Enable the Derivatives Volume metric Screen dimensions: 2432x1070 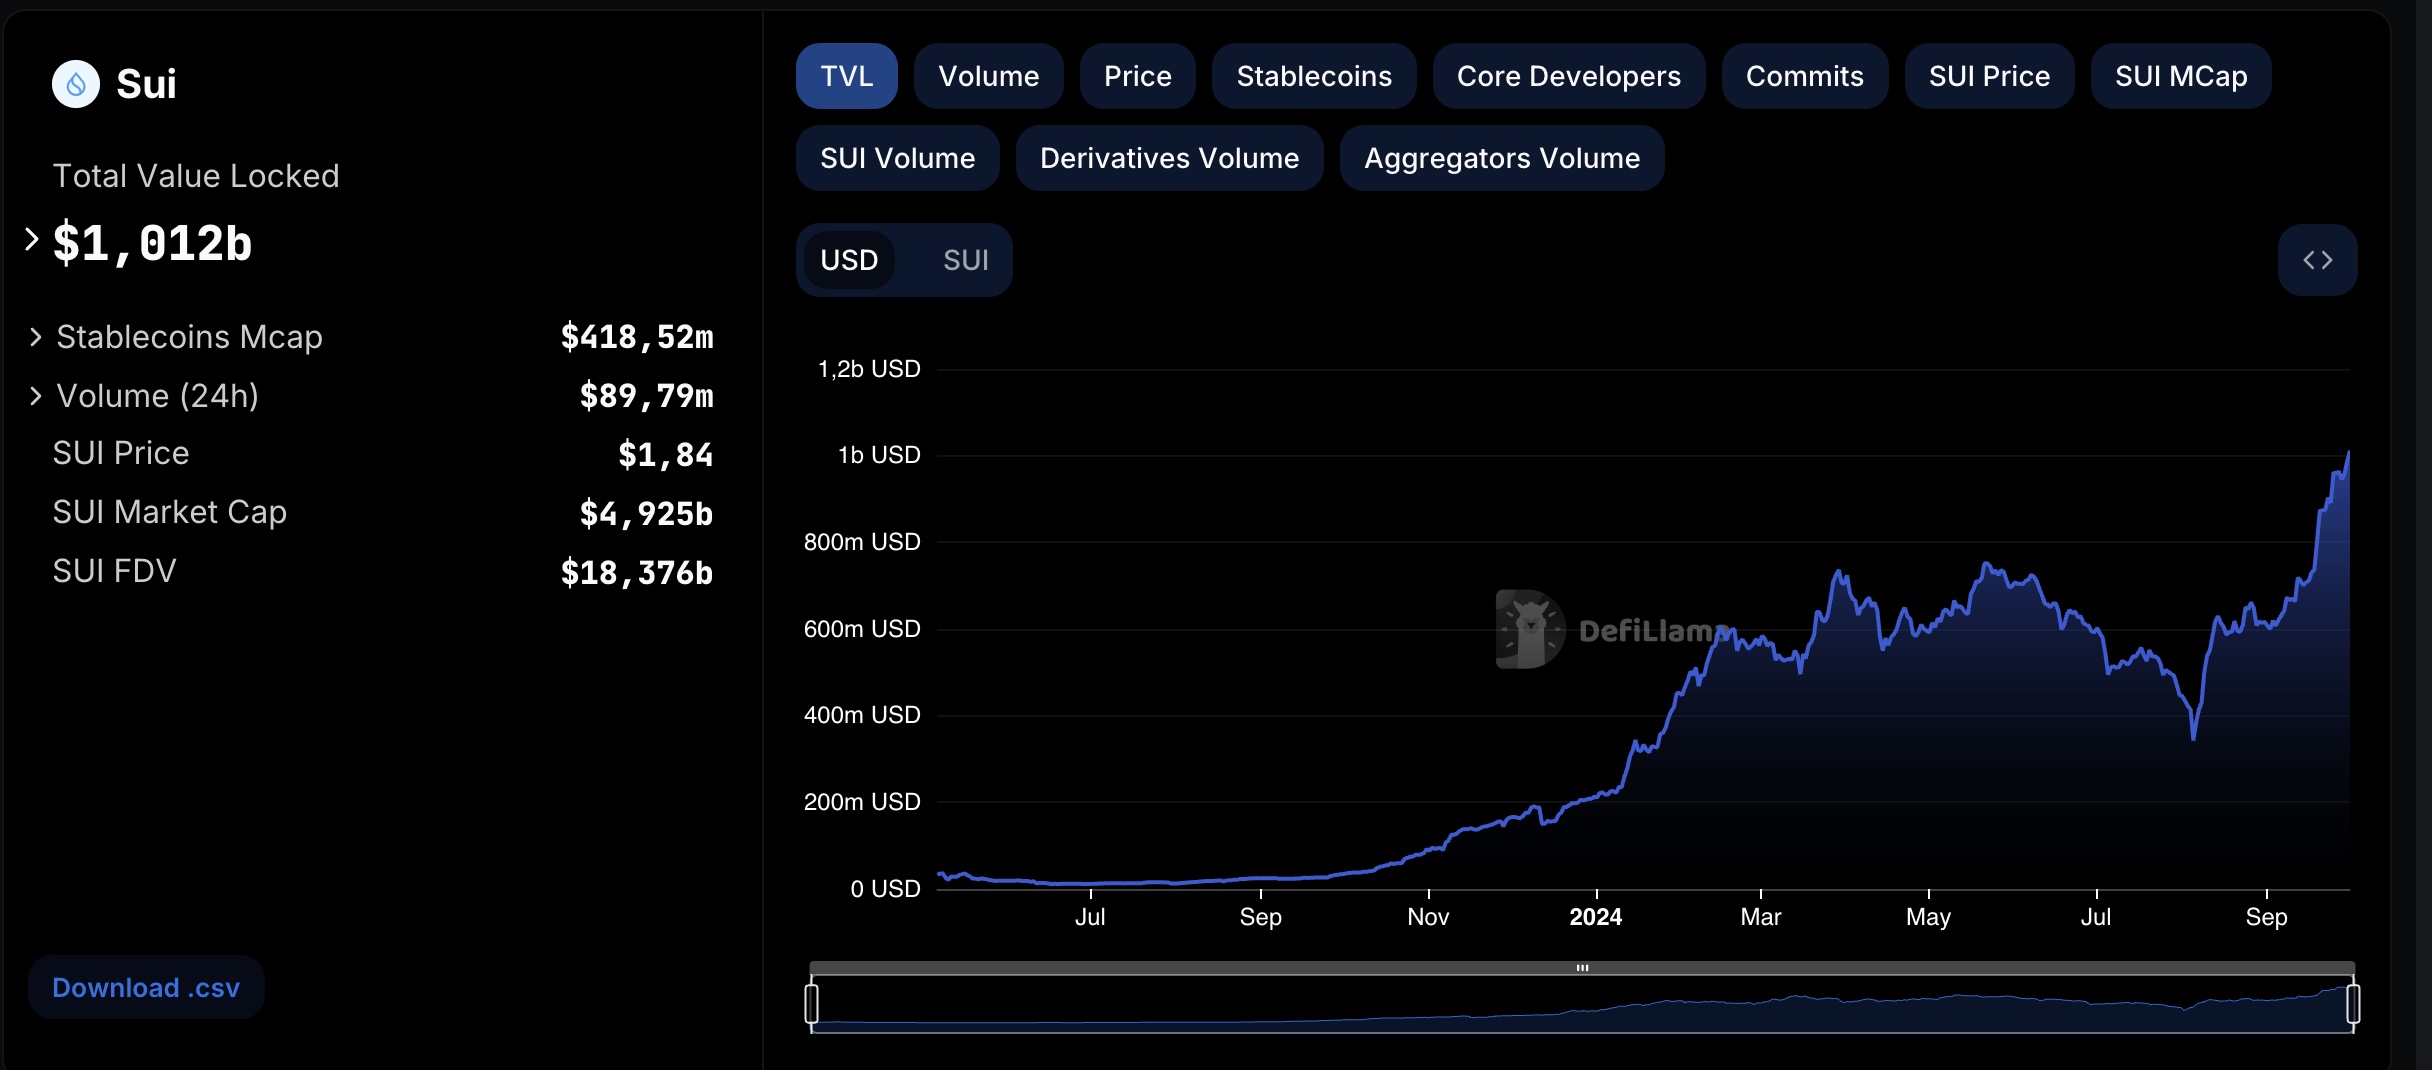(x=1169, y=158)
